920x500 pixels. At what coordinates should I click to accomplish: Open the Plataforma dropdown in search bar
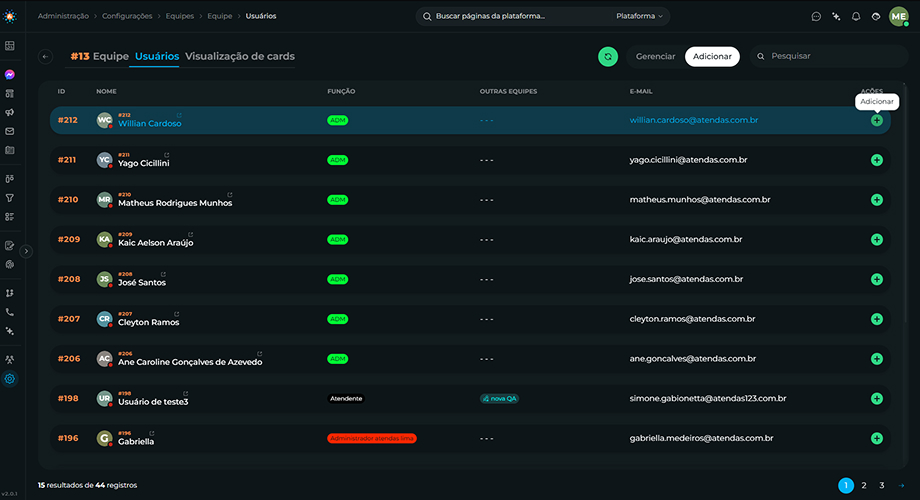click(639, 16)
